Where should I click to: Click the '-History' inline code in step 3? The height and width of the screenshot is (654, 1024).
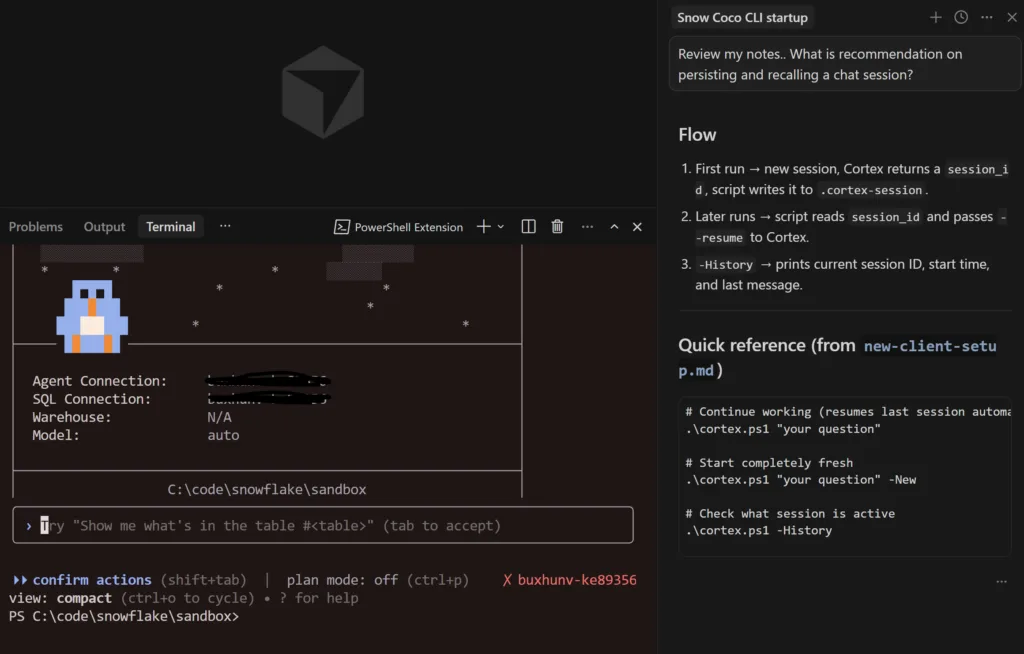[x=726, y=265]
